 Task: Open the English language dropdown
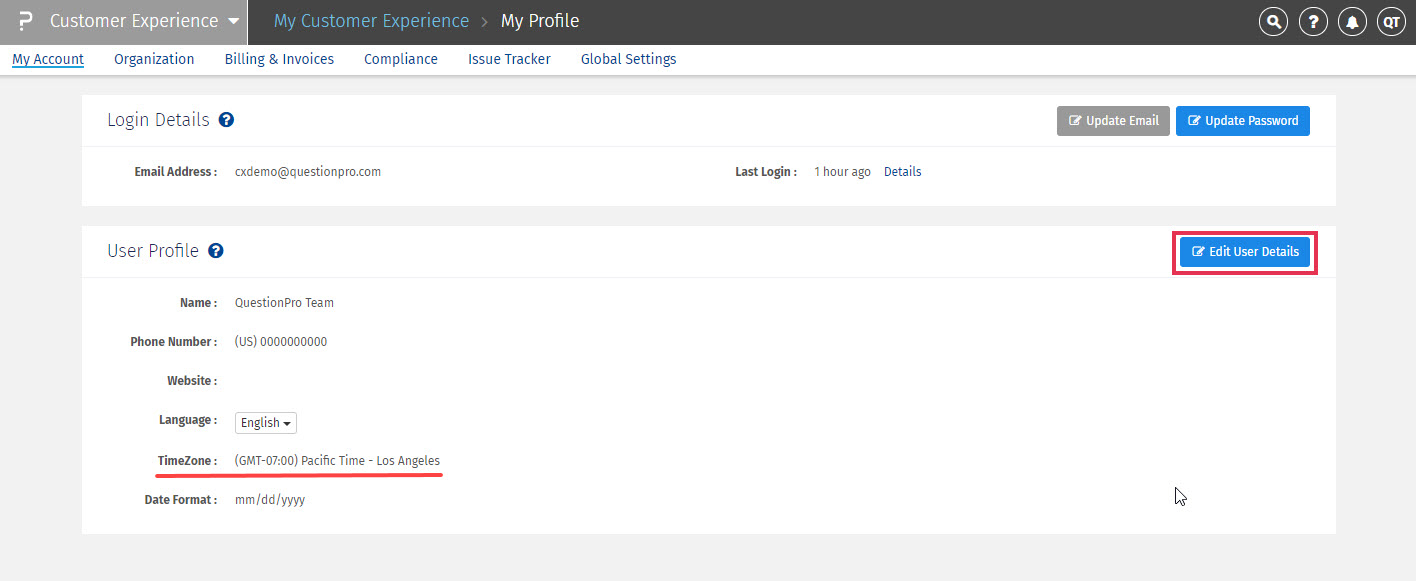266,423
